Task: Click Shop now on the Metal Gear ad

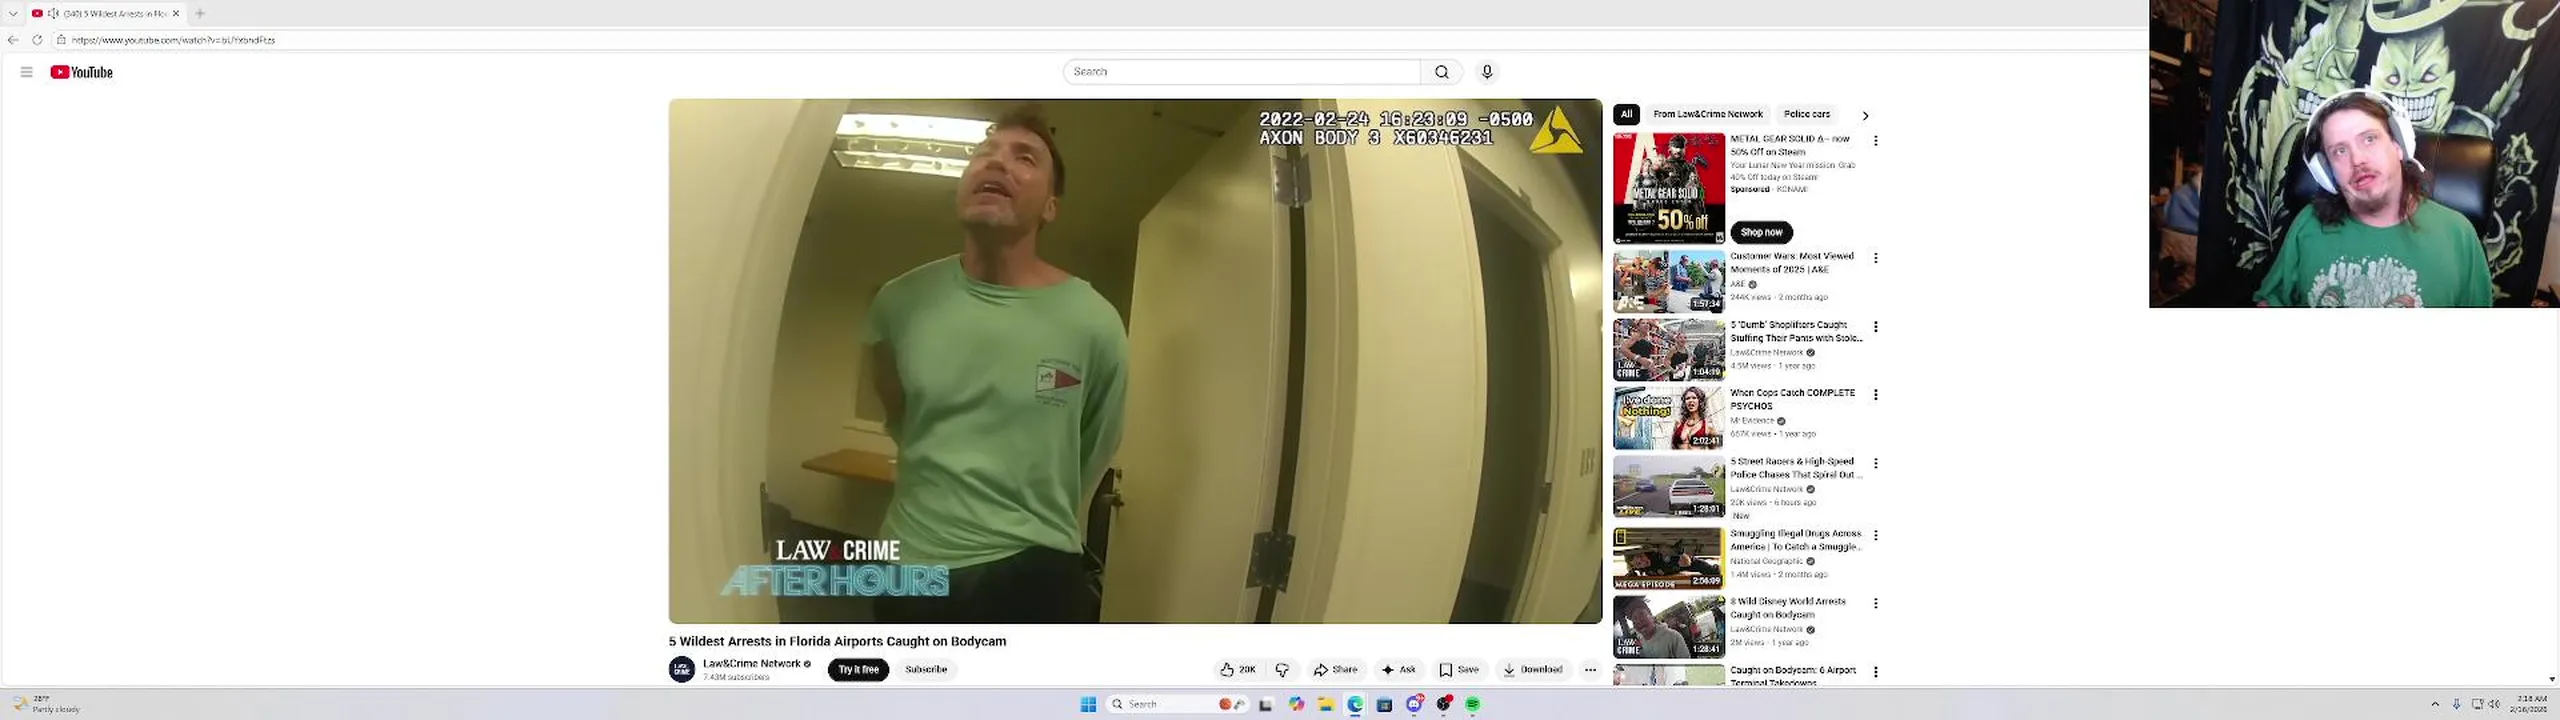Action: click(x=1761, y=232)
